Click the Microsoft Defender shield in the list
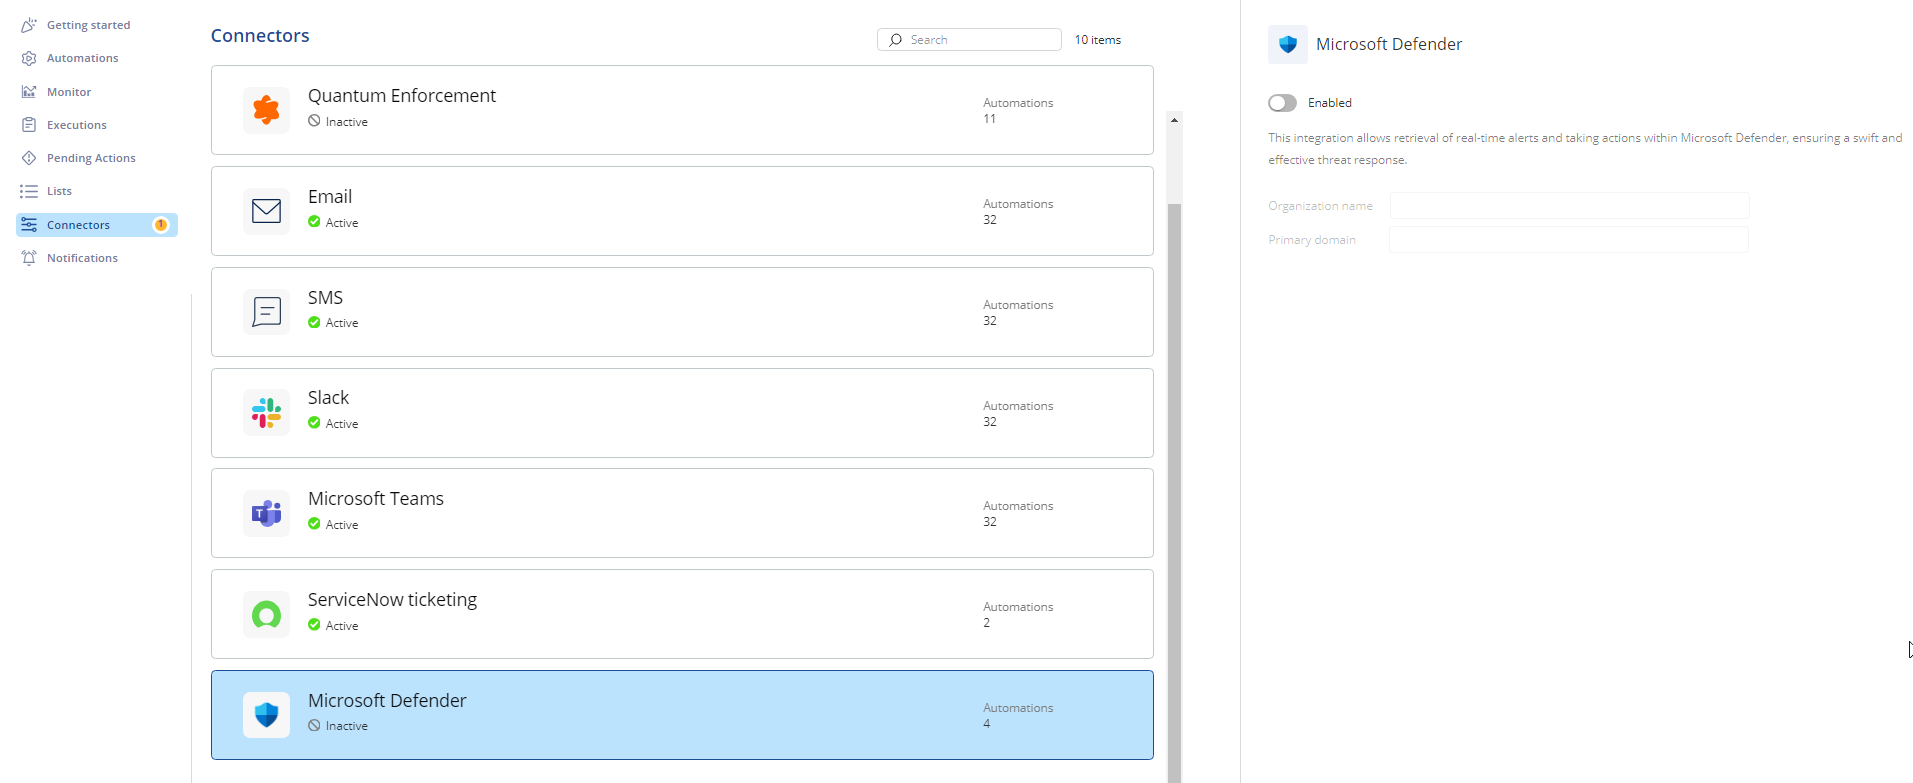Viewport: 1913px width, 783px height. [x=266, y=715]
